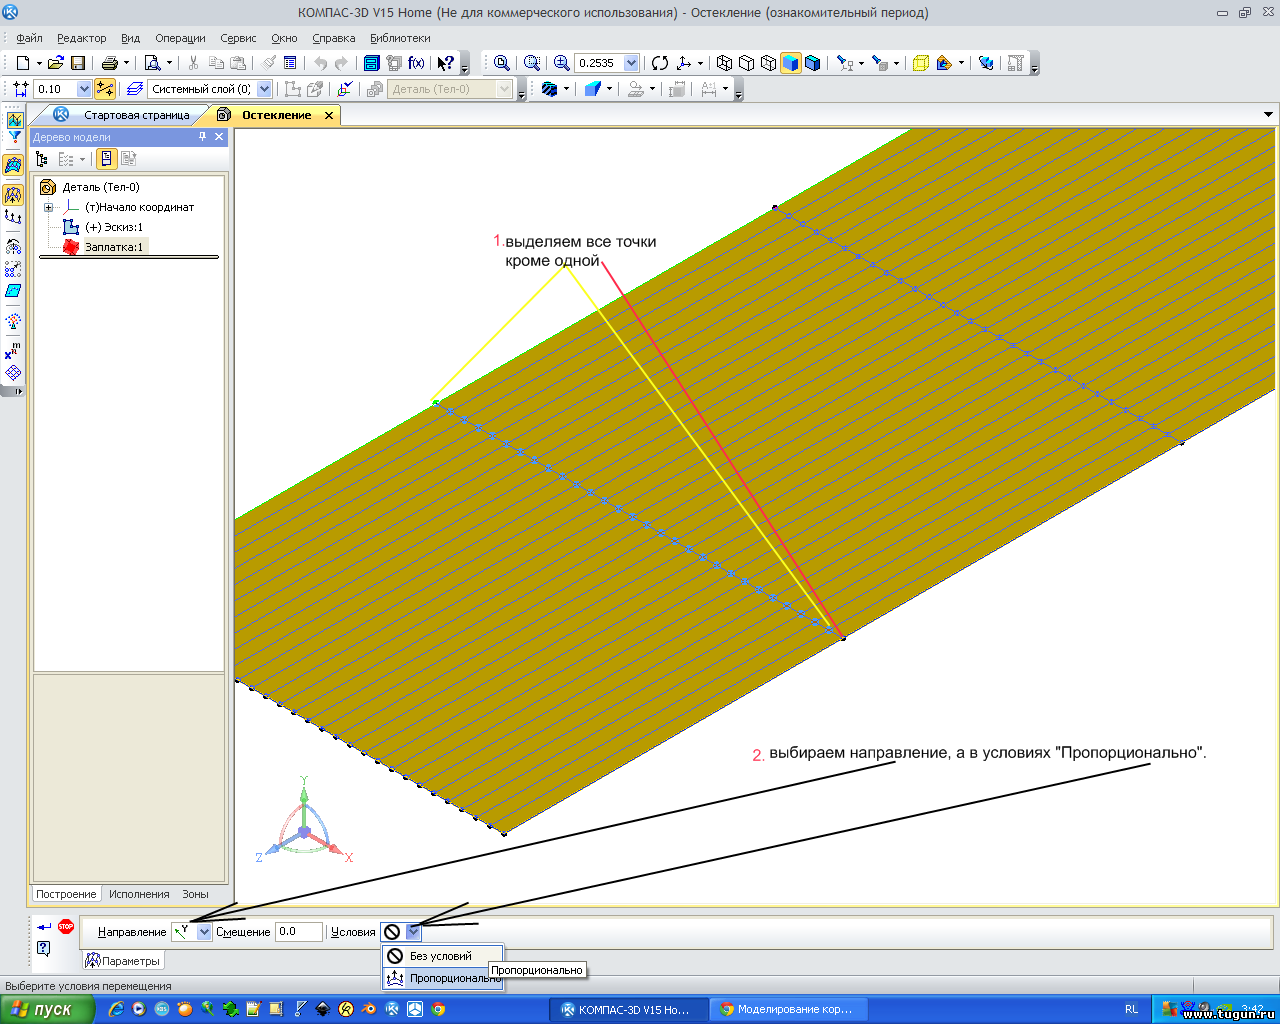1280x1024 pixels.
Task: Click the RL language indicator in tray
Action: pyautogui.click(x=1131, y=1009)
